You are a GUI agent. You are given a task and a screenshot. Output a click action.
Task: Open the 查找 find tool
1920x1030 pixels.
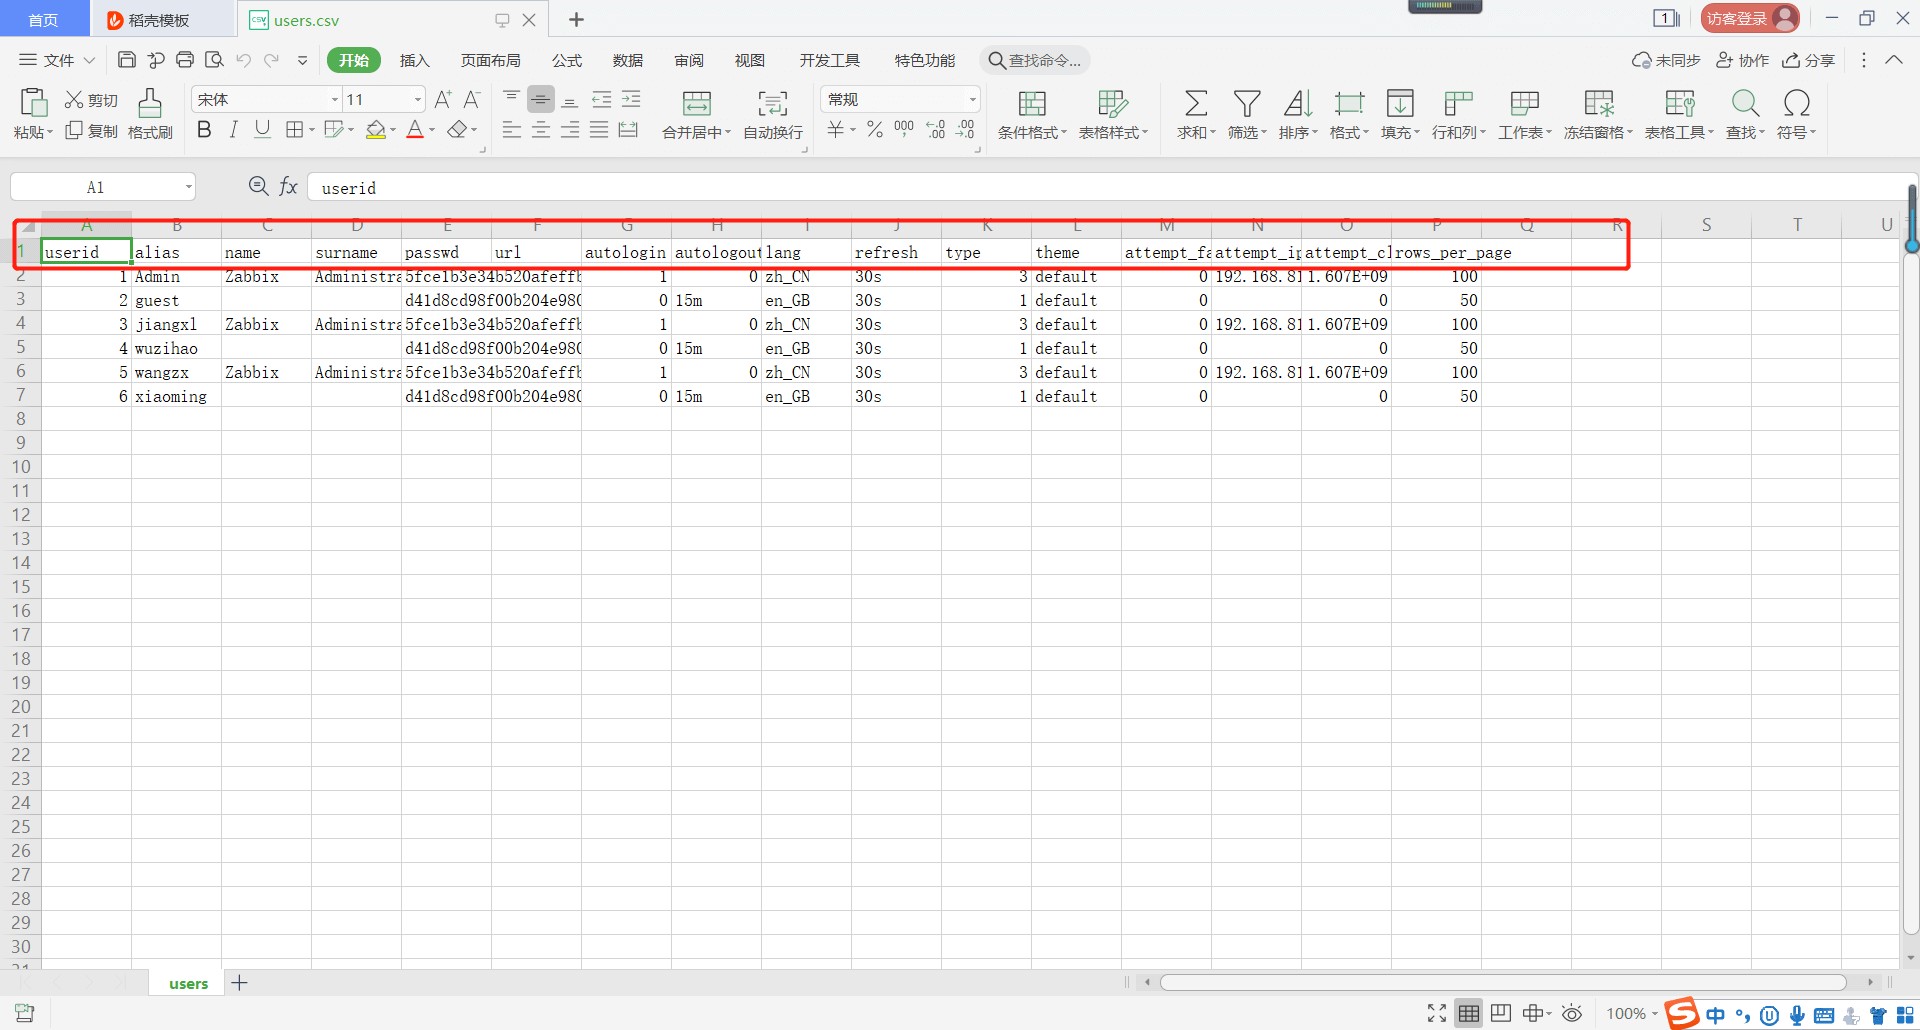coord(1744,110)
